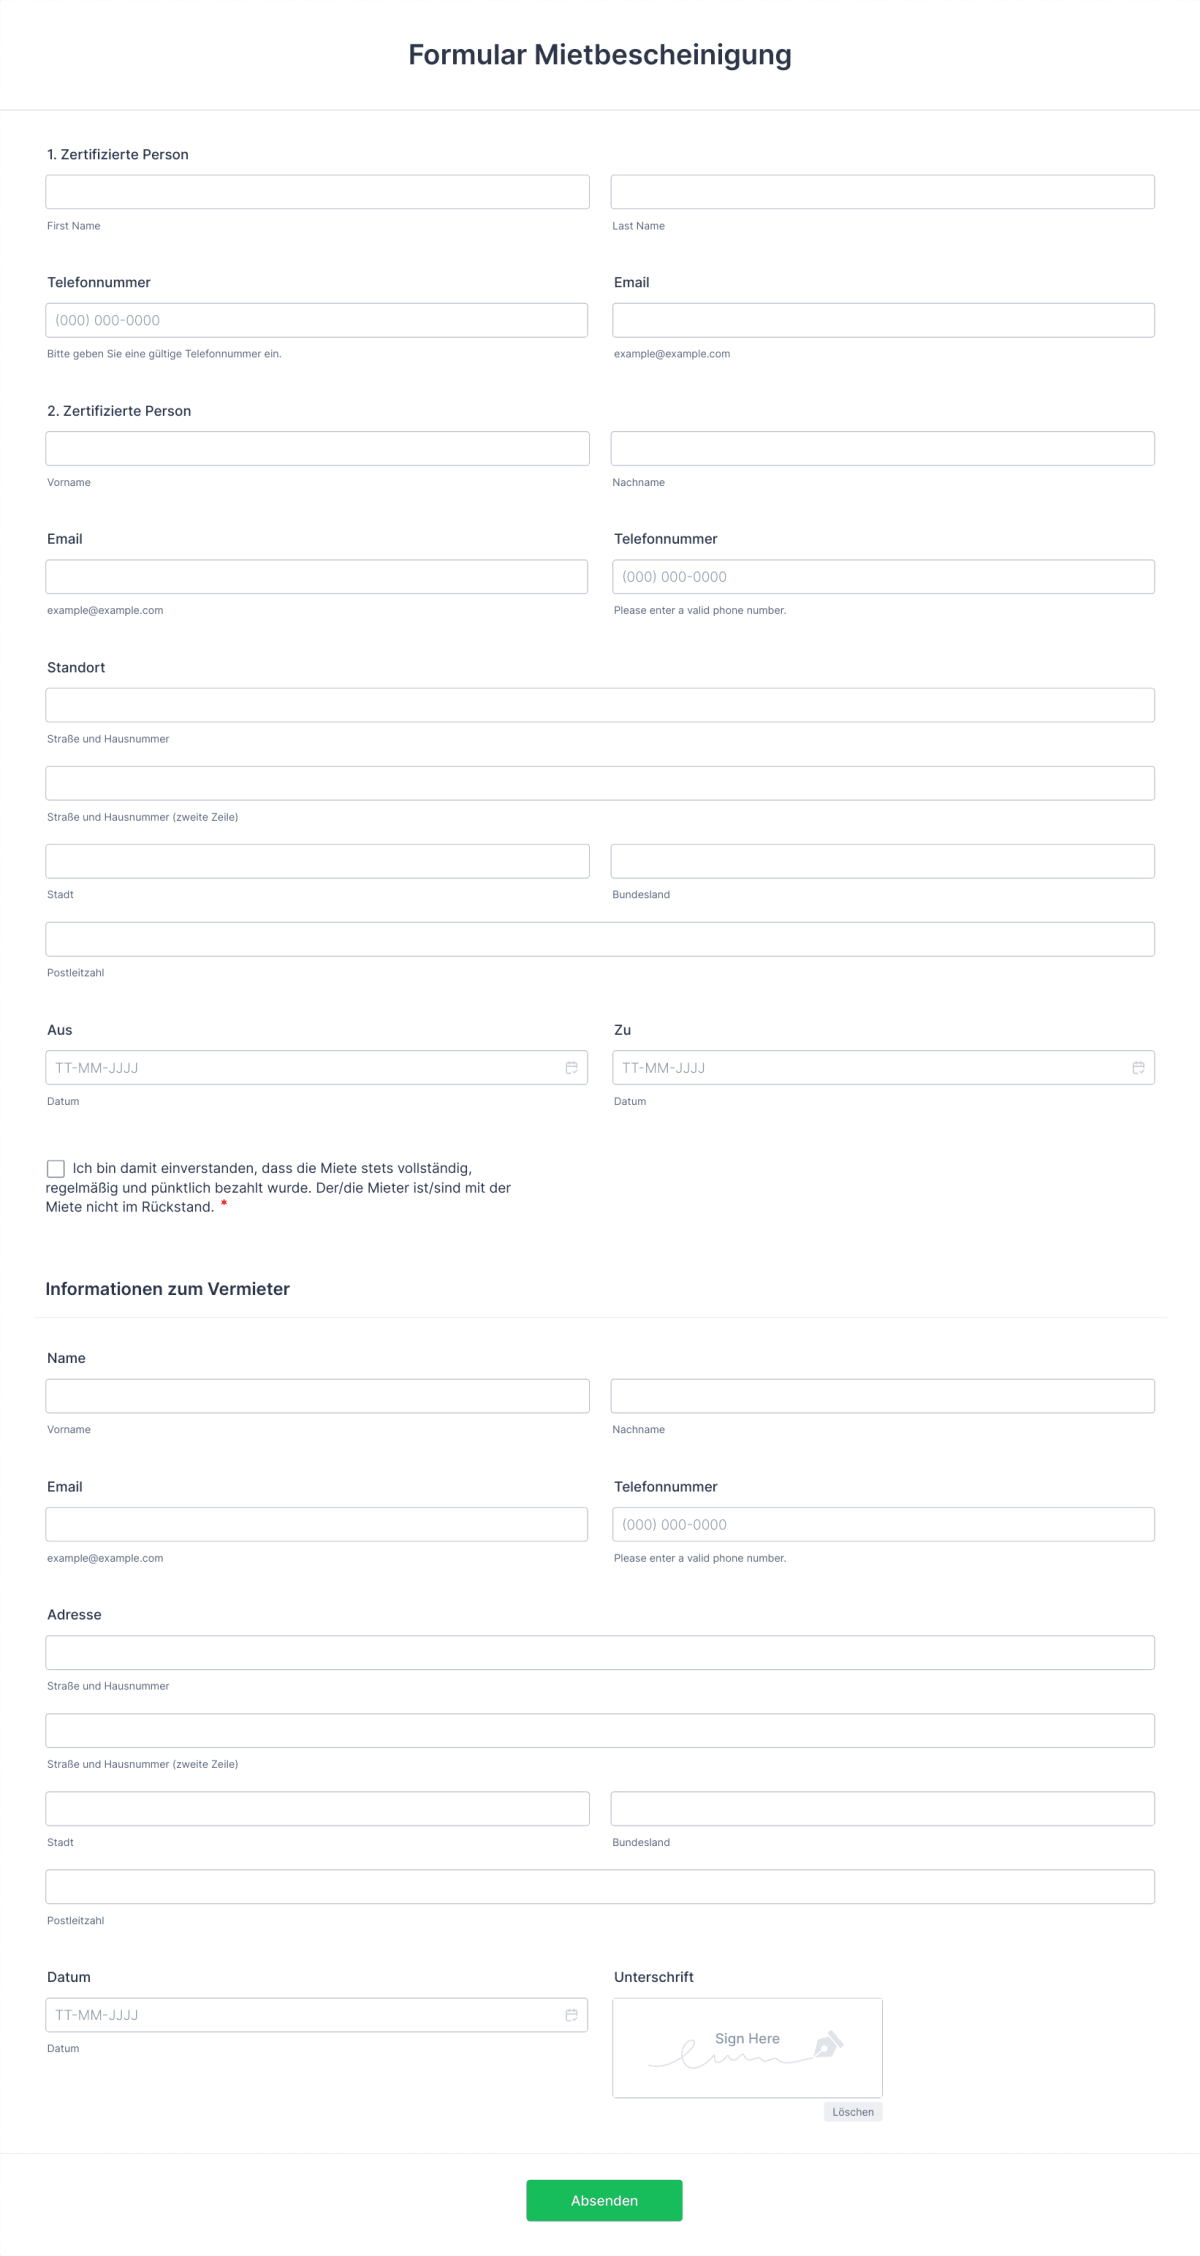Screen dimensions: 1200x2256
Task: Click the Bundesland field in the Standort section
Action: pyautogui.click(x=883, y=861)
